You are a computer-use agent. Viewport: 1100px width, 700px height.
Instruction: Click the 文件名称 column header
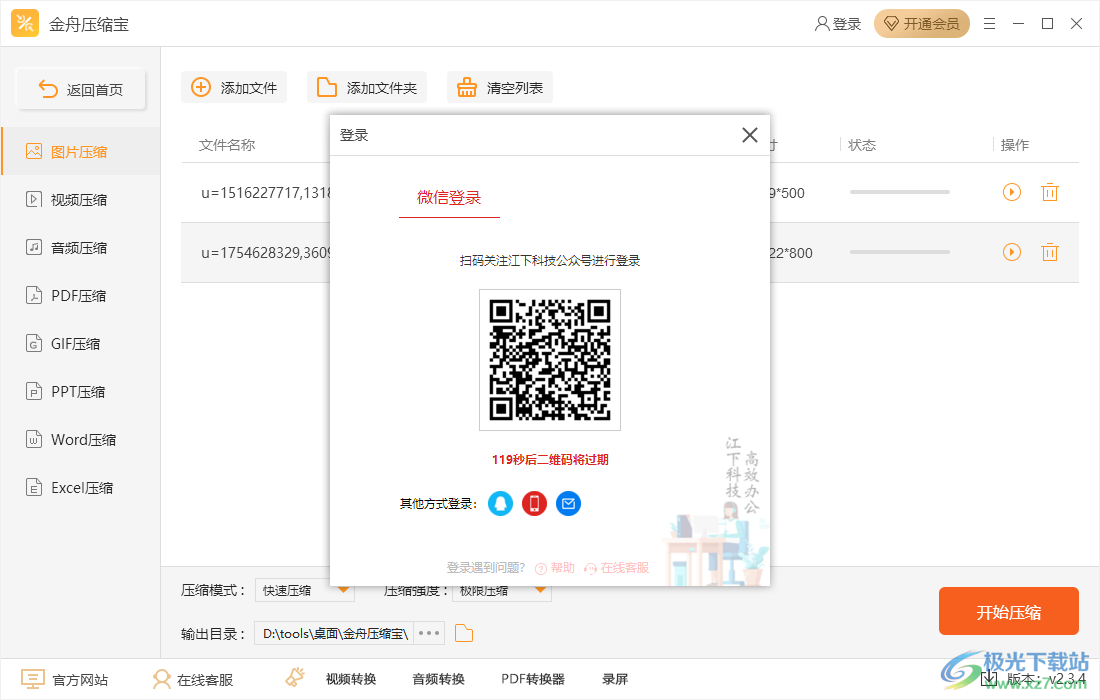(x=227, y=145)
